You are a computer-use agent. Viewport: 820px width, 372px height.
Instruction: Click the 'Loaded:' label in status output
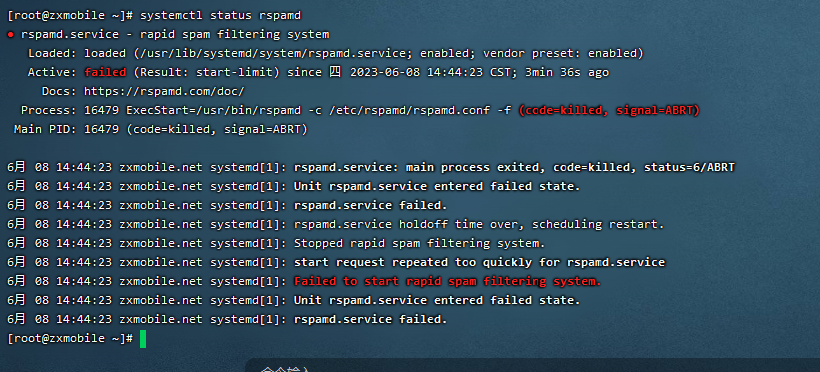(x=52, y=53)
